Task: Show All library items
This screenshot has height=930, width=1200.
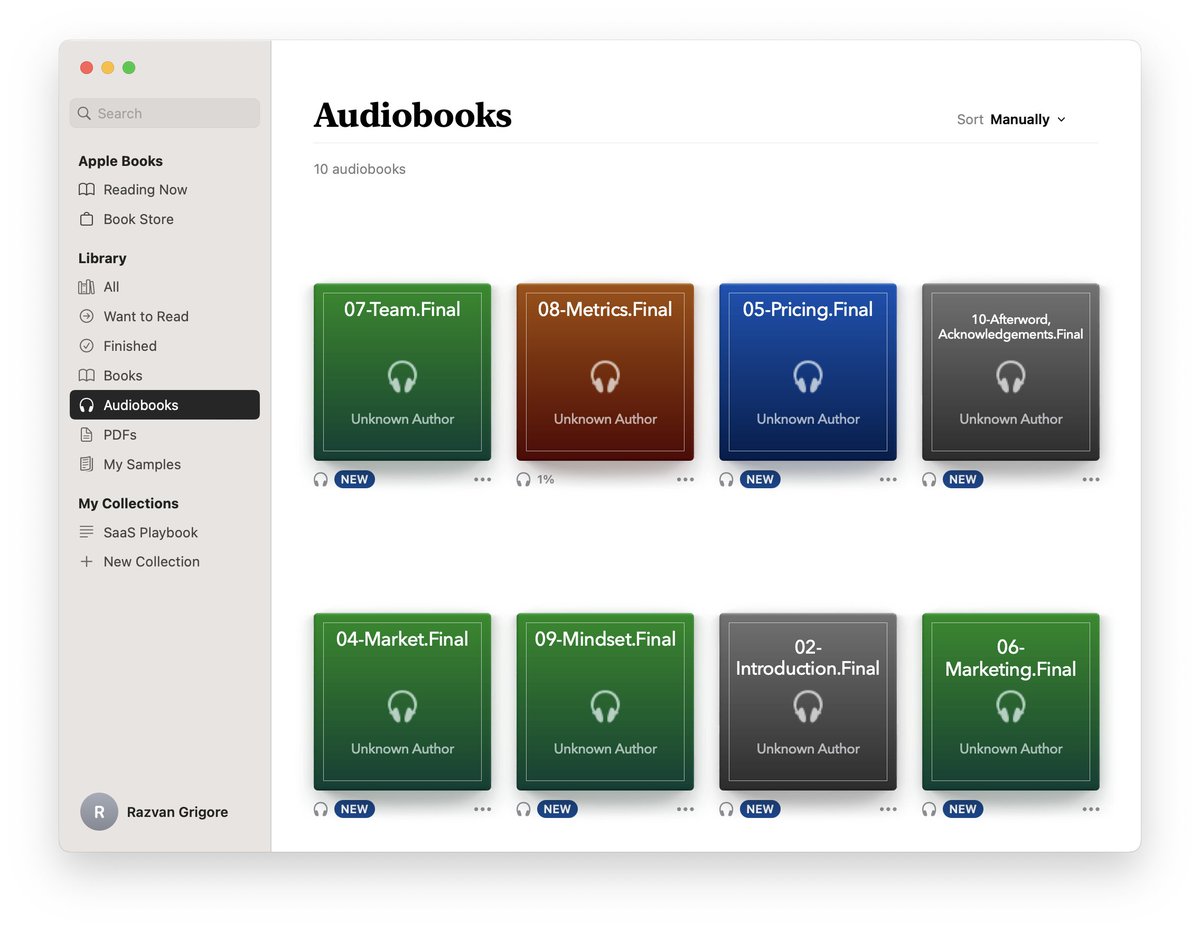Action: (x=165, y=286)
